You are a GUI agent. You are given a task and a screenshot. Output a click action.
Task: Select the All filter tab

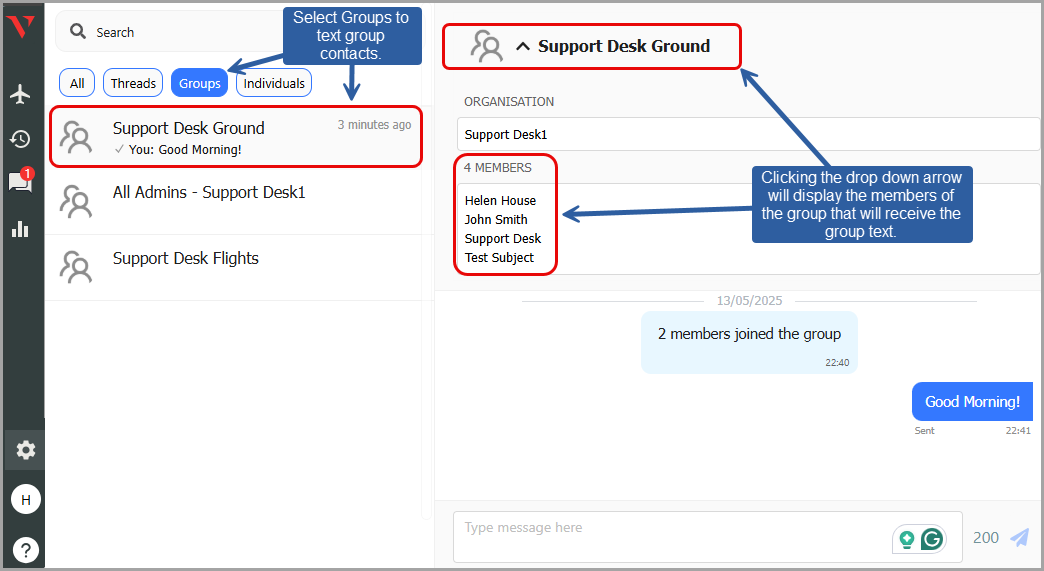coord(77,83)
